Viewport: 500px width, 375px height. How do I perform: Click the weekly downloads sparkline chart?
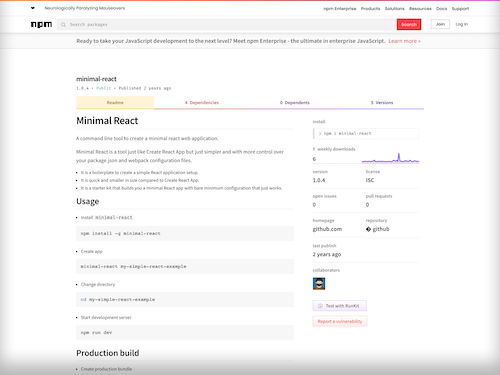(x=390, y=158)
